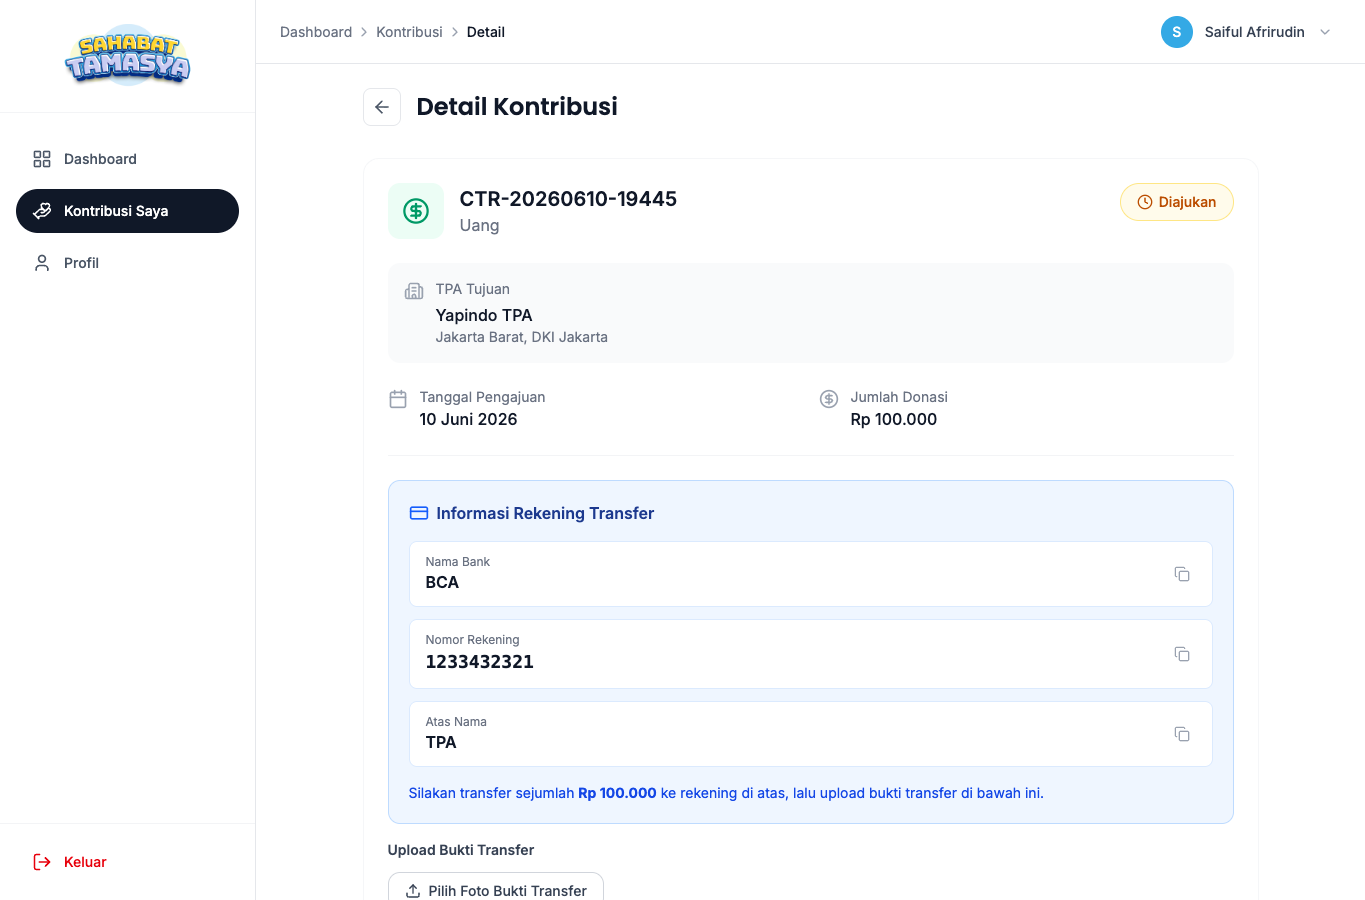Copy the Atas Nama value TPA
This screenshot has width=1365, height=900.
pos(1182,734)
